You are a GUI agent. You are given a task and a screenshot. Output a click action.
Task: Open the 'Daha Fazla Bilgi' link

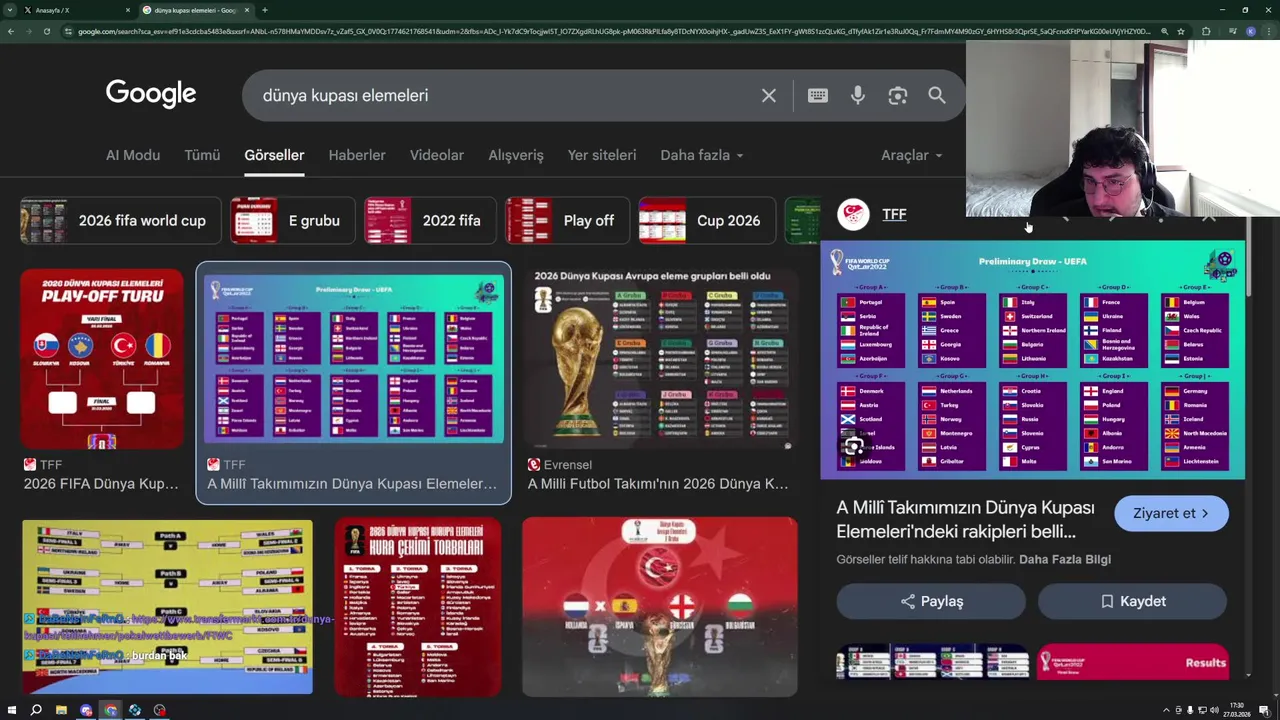1064,559
